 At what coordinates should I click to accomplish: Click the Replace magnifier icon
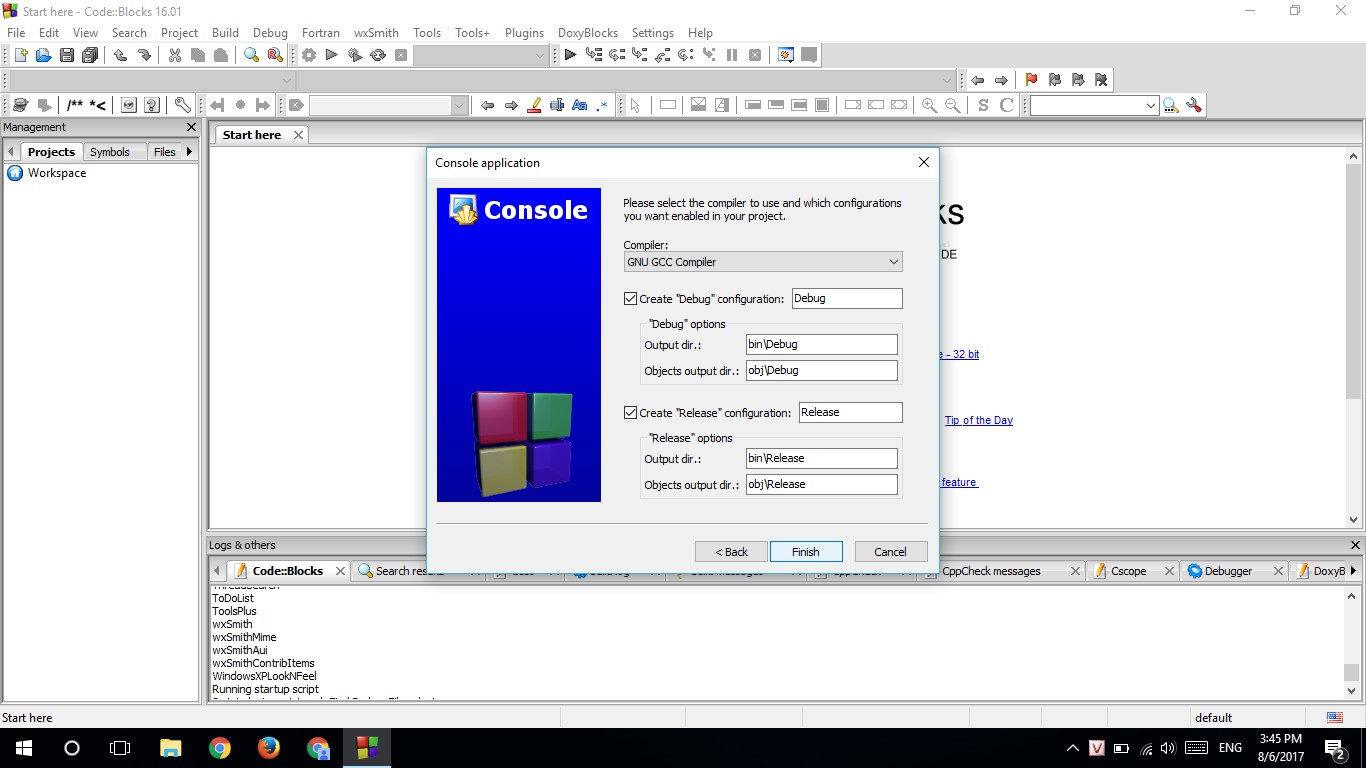point(275,55)
